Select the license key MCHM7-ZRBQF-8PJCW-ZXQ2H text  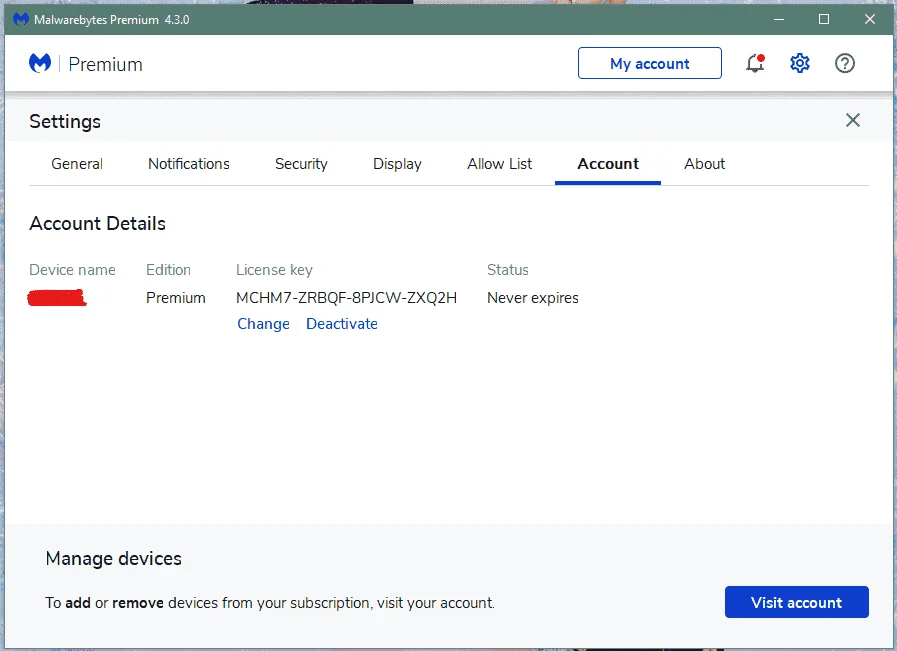click(x=346, y=298)
